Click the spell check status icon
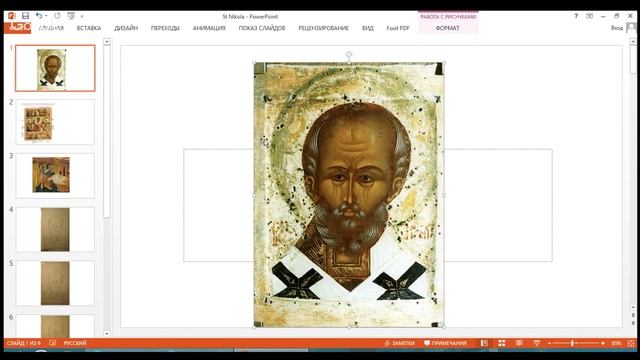 pos(53,343)
